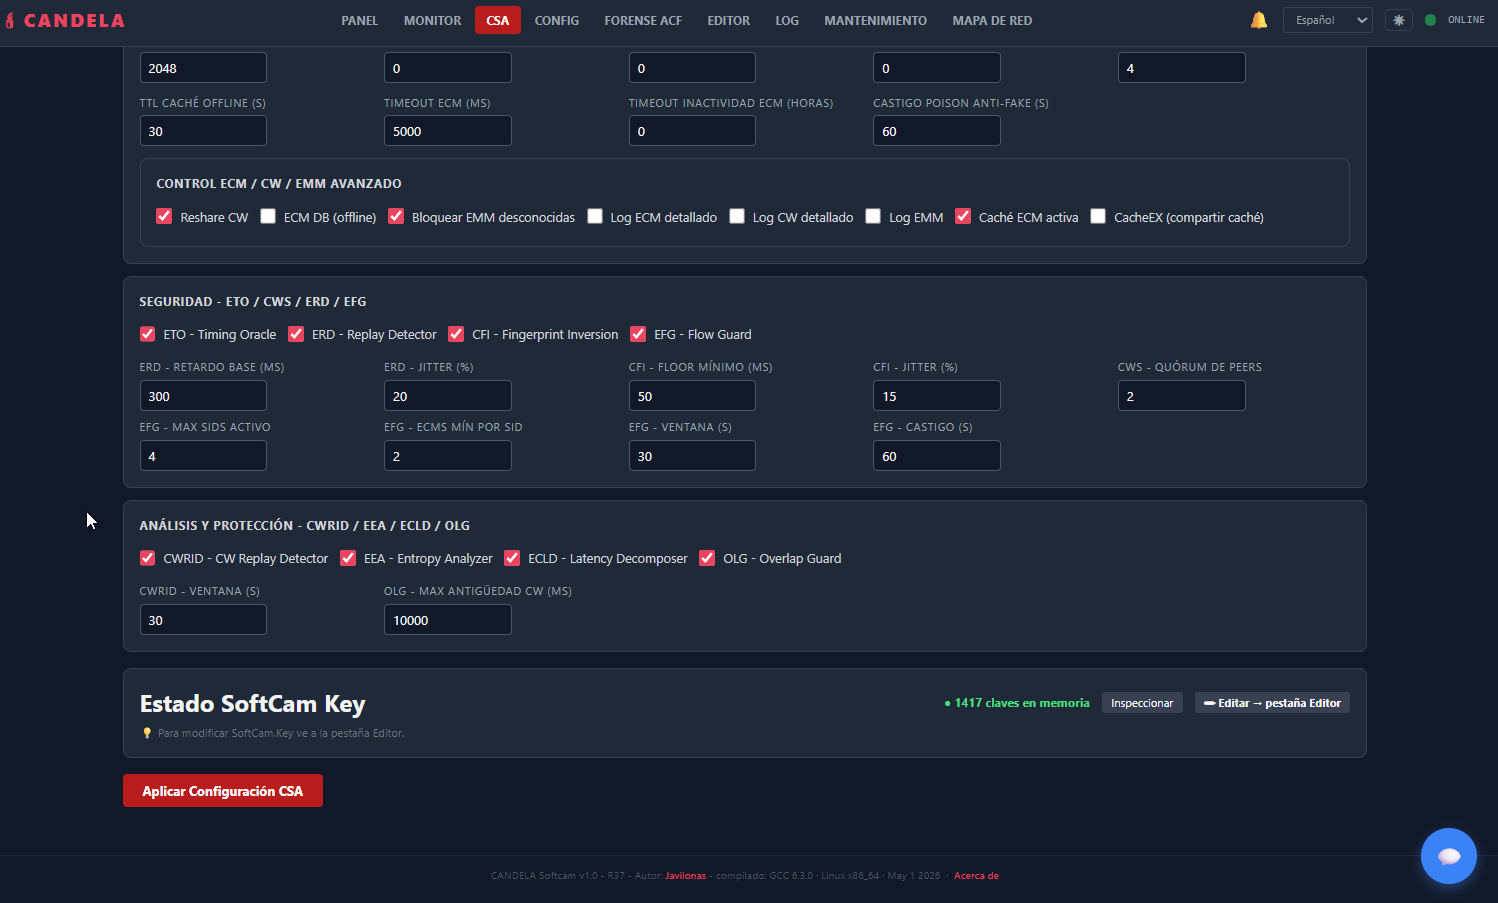Open the floating chat bubble
Screen dimensions: 1498x903
tap(1449, 856)
